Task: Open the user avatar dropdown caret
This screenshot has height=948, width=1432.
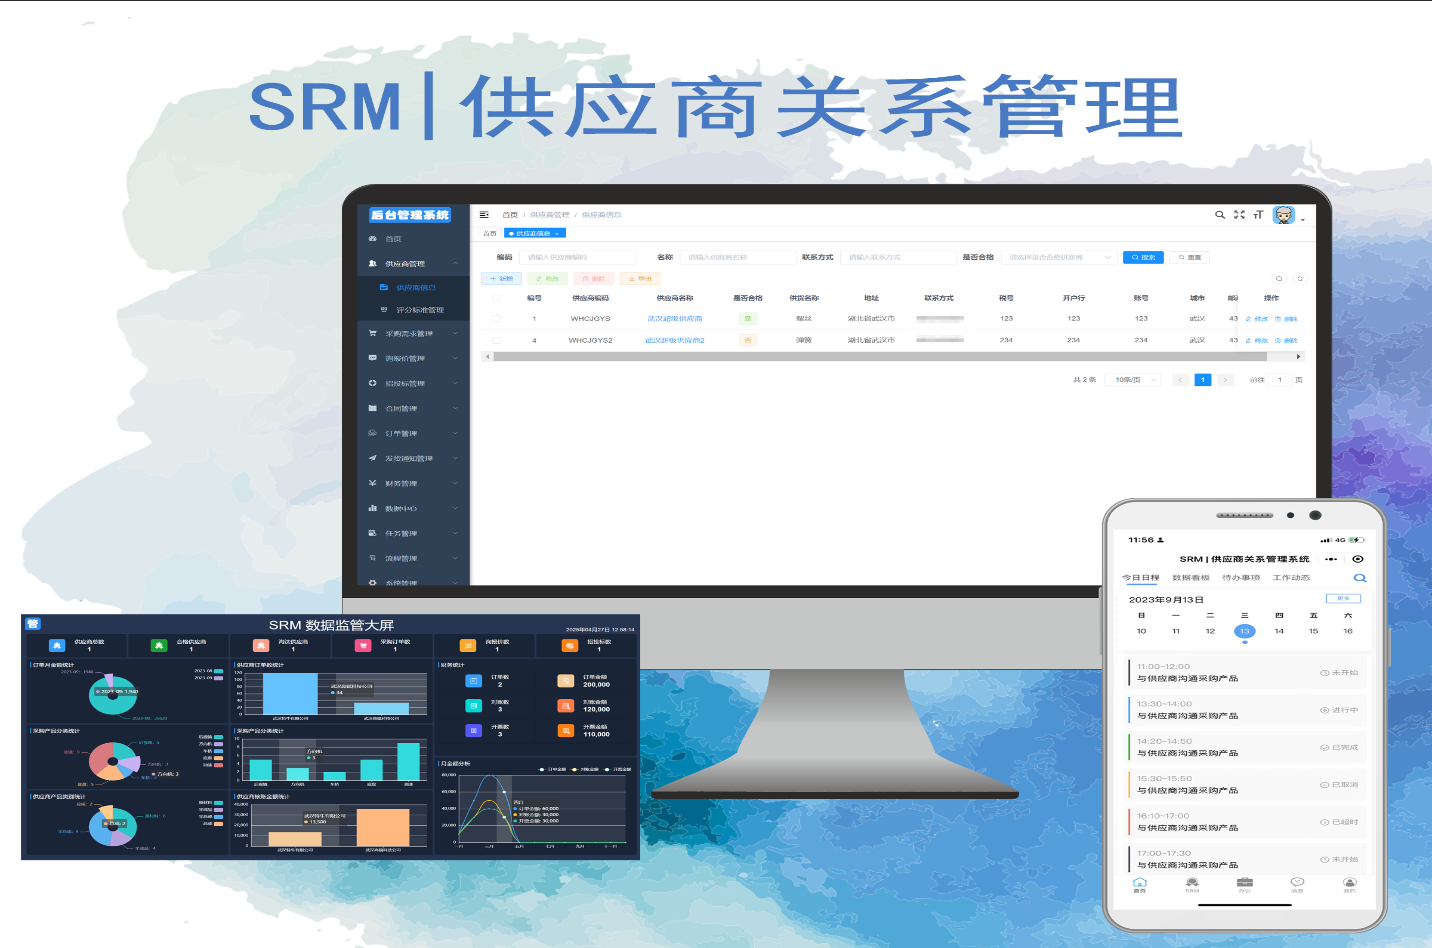Action: coord(1302,219)
